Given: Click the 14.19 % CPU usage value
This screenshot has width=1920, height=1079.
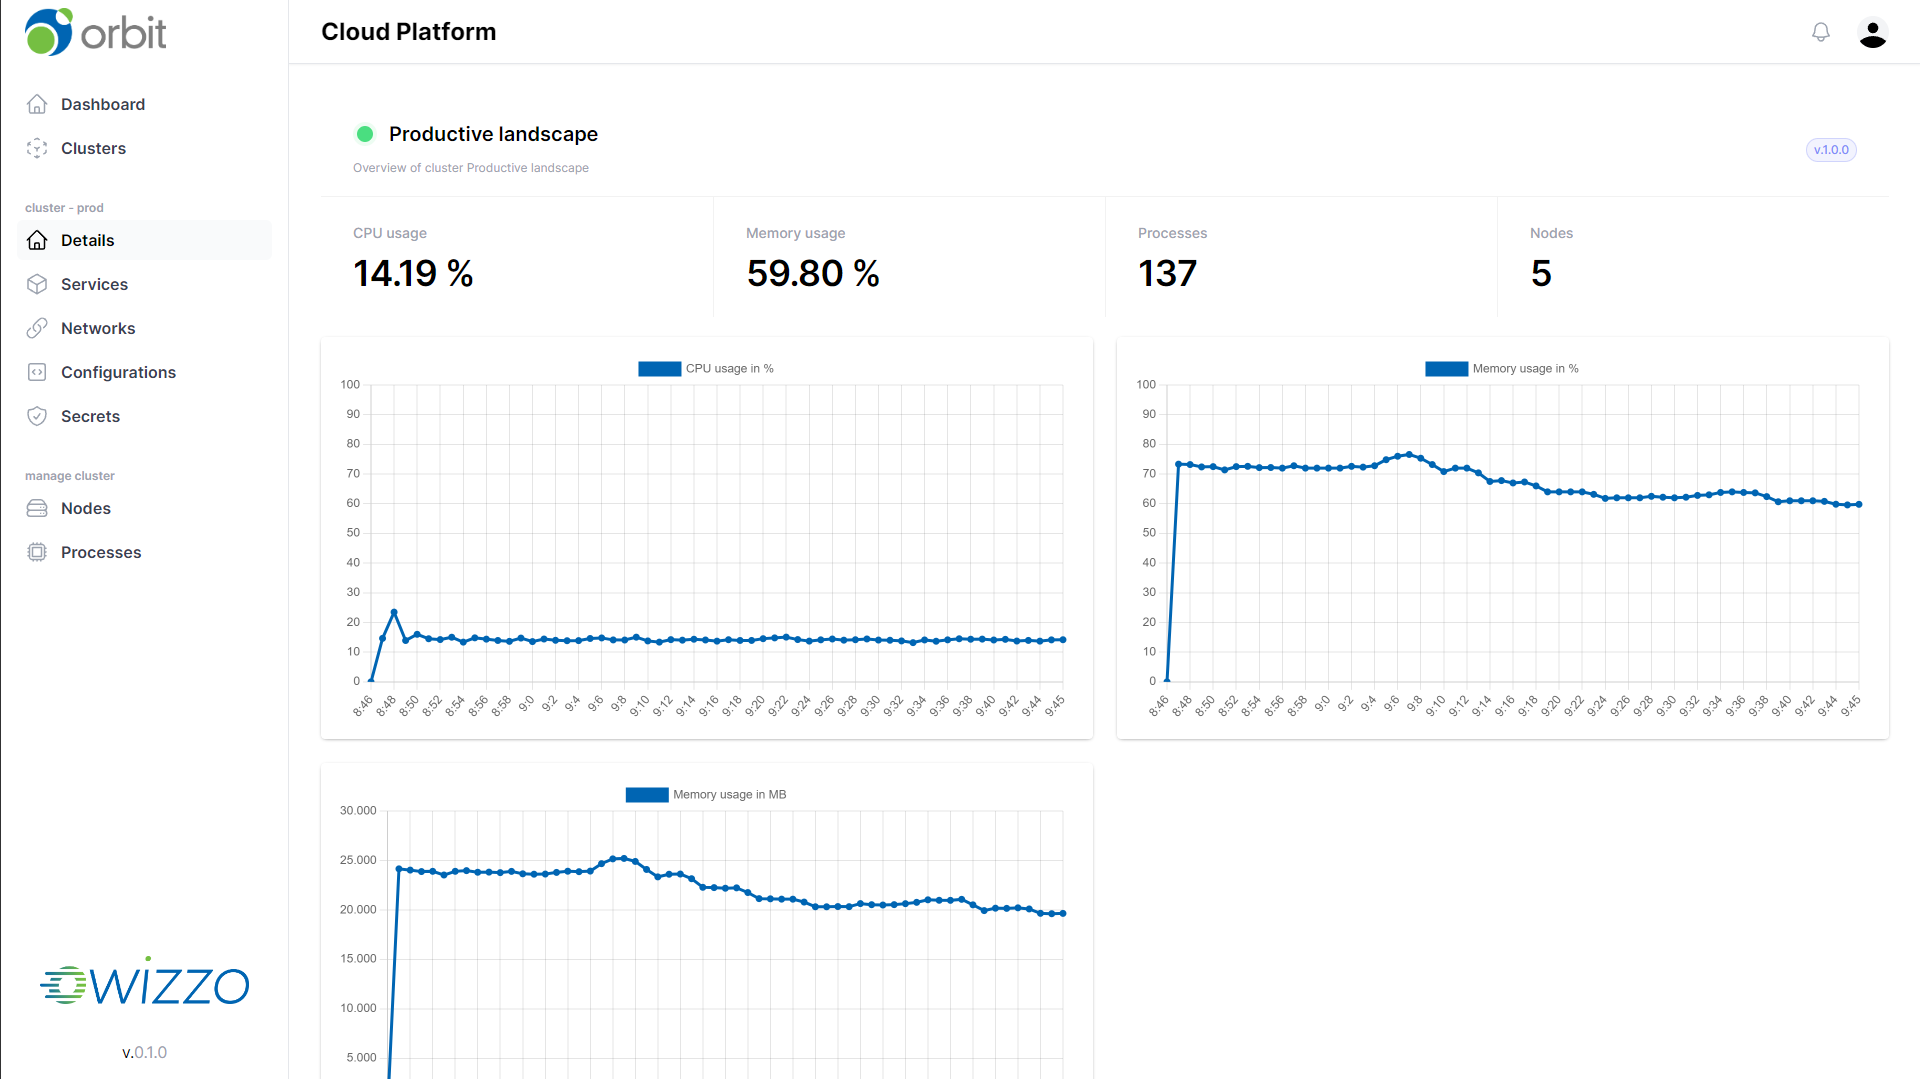Looking at the screenshot, I should (413, 273).
